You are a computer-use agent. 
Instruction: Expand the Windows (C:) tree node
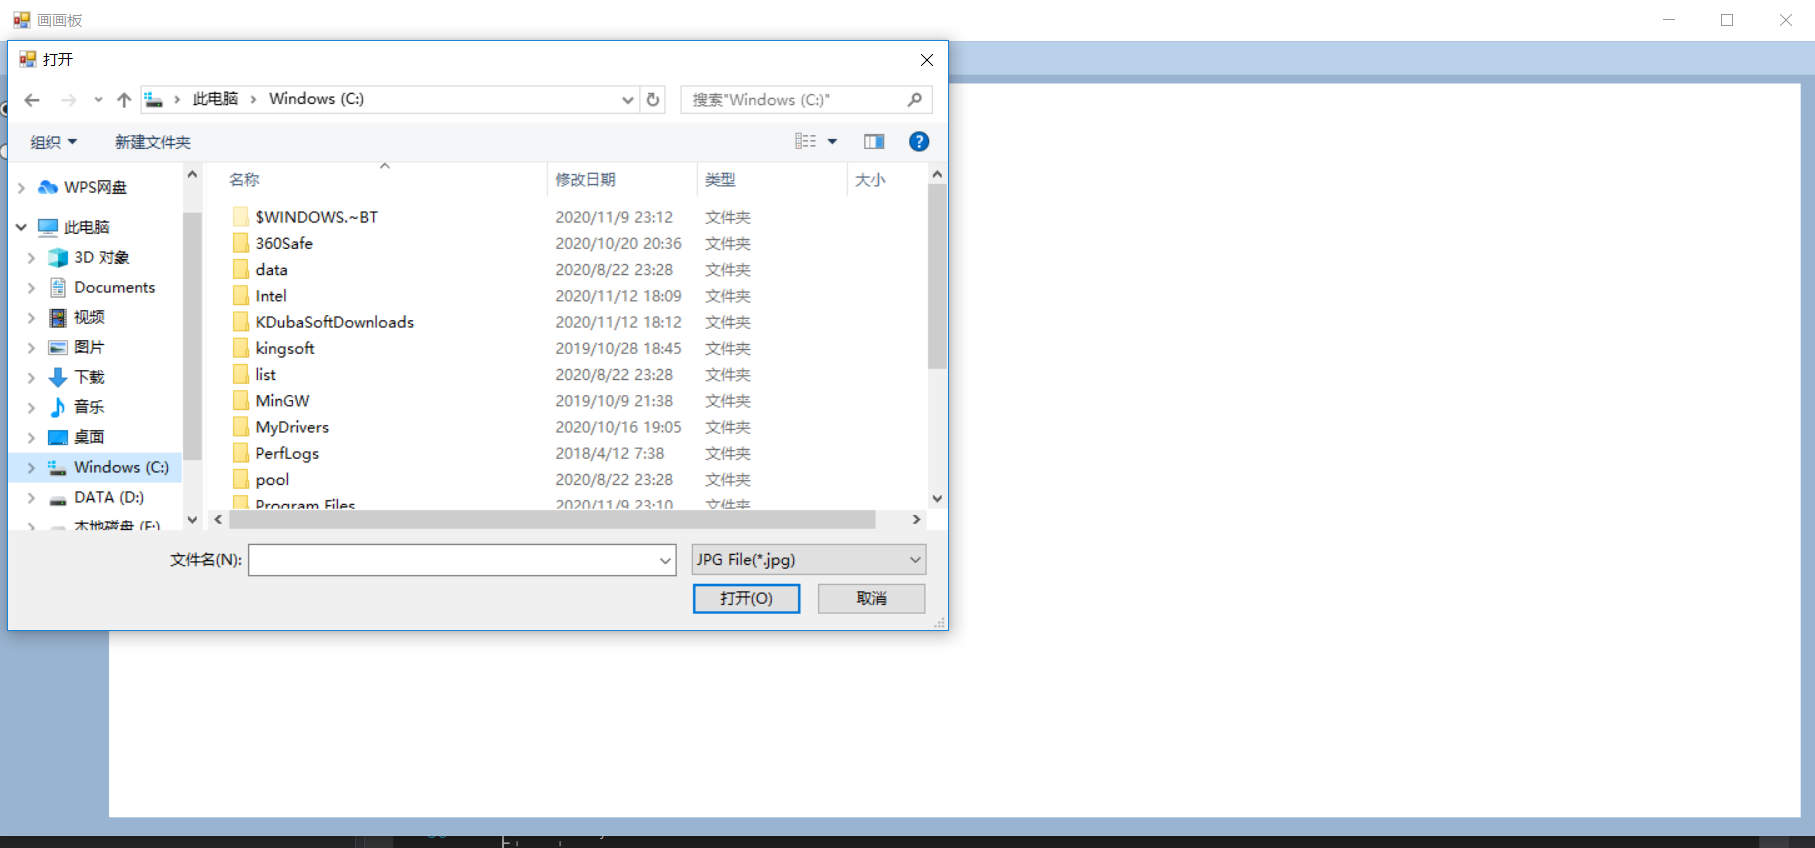(31, 467)
